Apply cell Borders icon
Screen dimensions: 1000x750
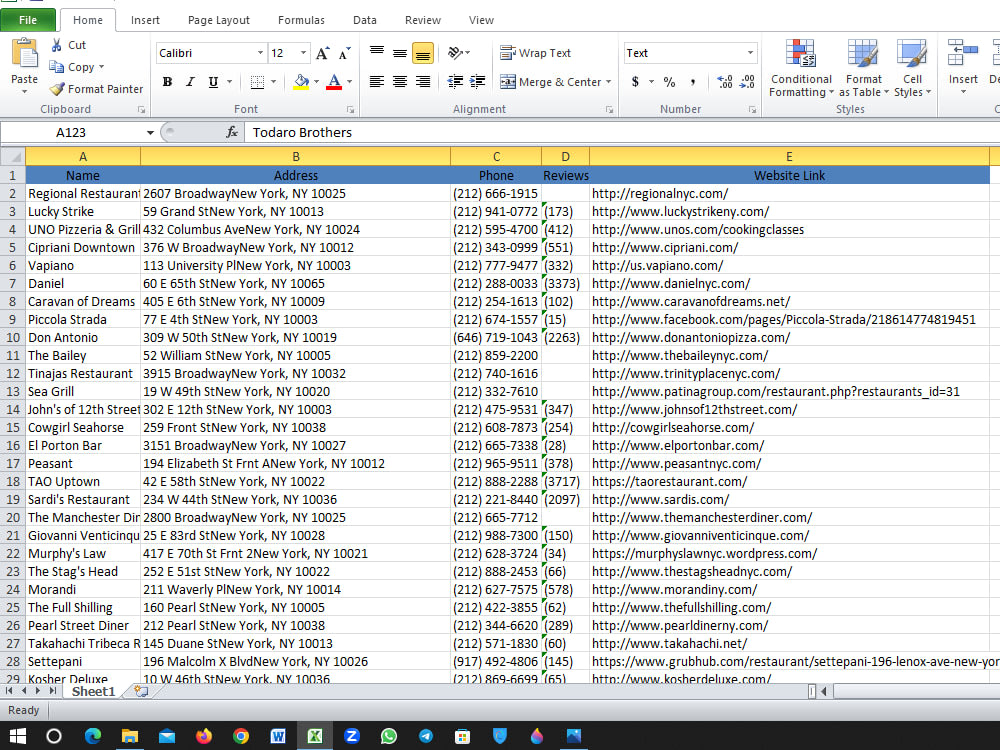[x=257, y=82]
